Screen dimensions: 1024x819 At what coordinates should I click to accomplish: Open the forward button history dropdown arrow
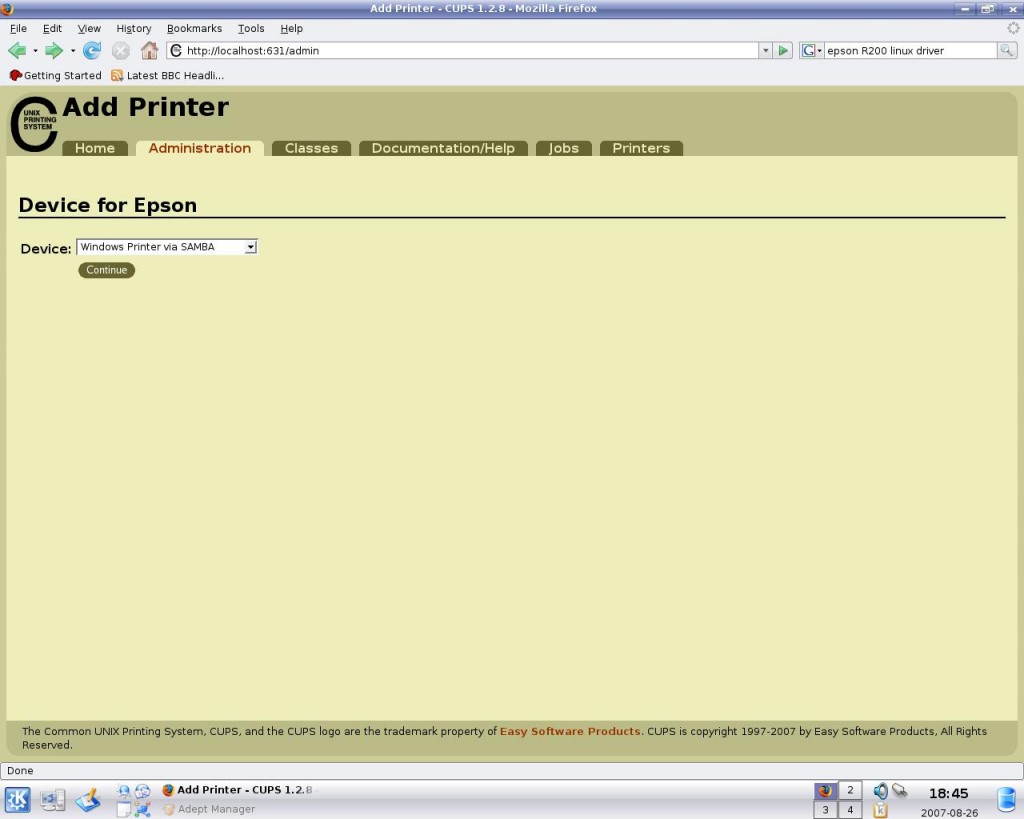coord(72,50)
